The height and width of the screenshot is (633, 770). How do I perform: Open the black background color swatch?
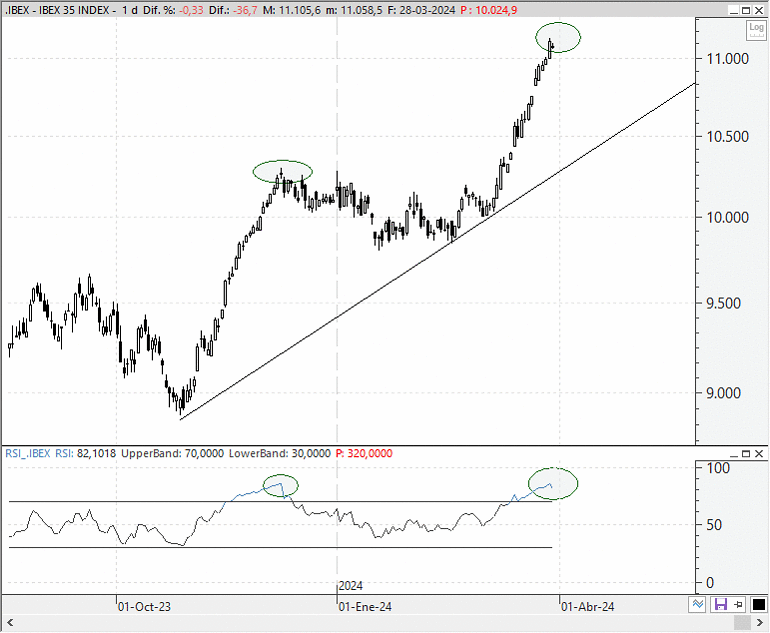pos(758,605)
